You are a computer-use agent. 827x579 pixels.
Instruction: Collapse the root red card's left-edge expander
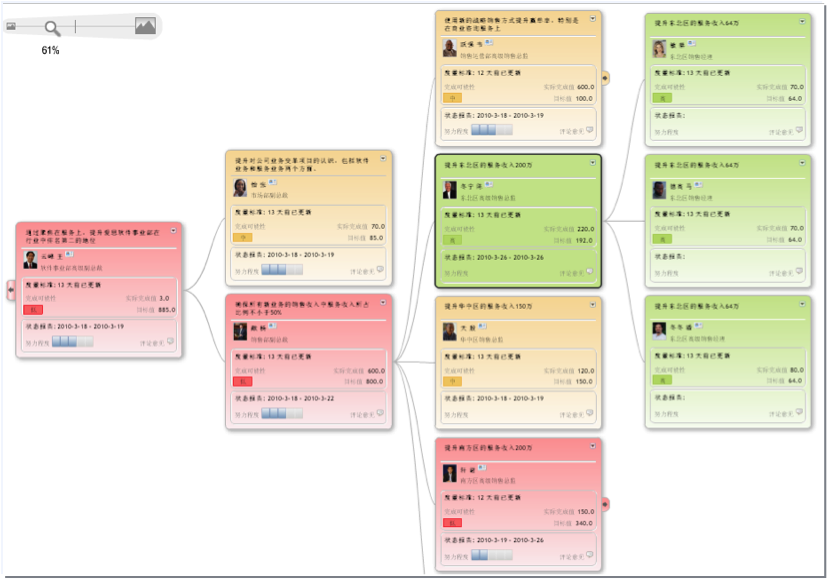pos(12,291)
